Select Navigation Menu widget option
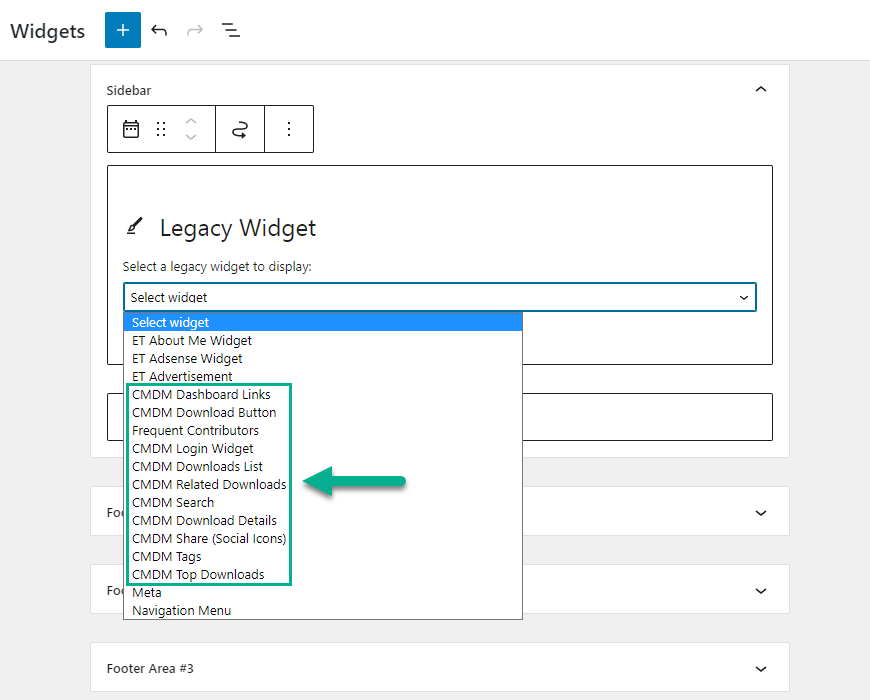The image size is (870, 700). (x=323, y=611)
